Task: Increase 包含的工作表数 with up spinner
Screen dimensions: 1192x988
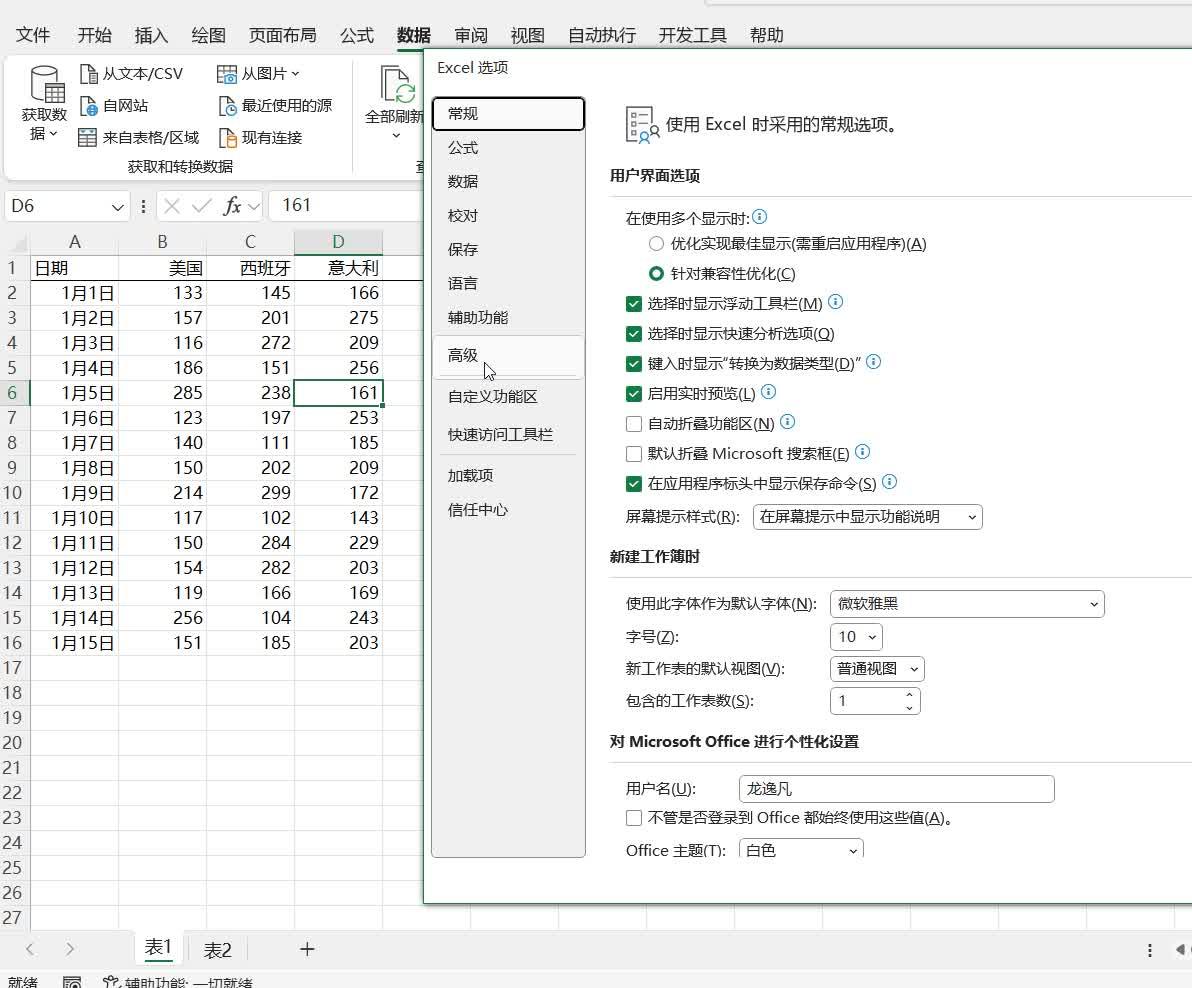Action: tap(909, 695)
